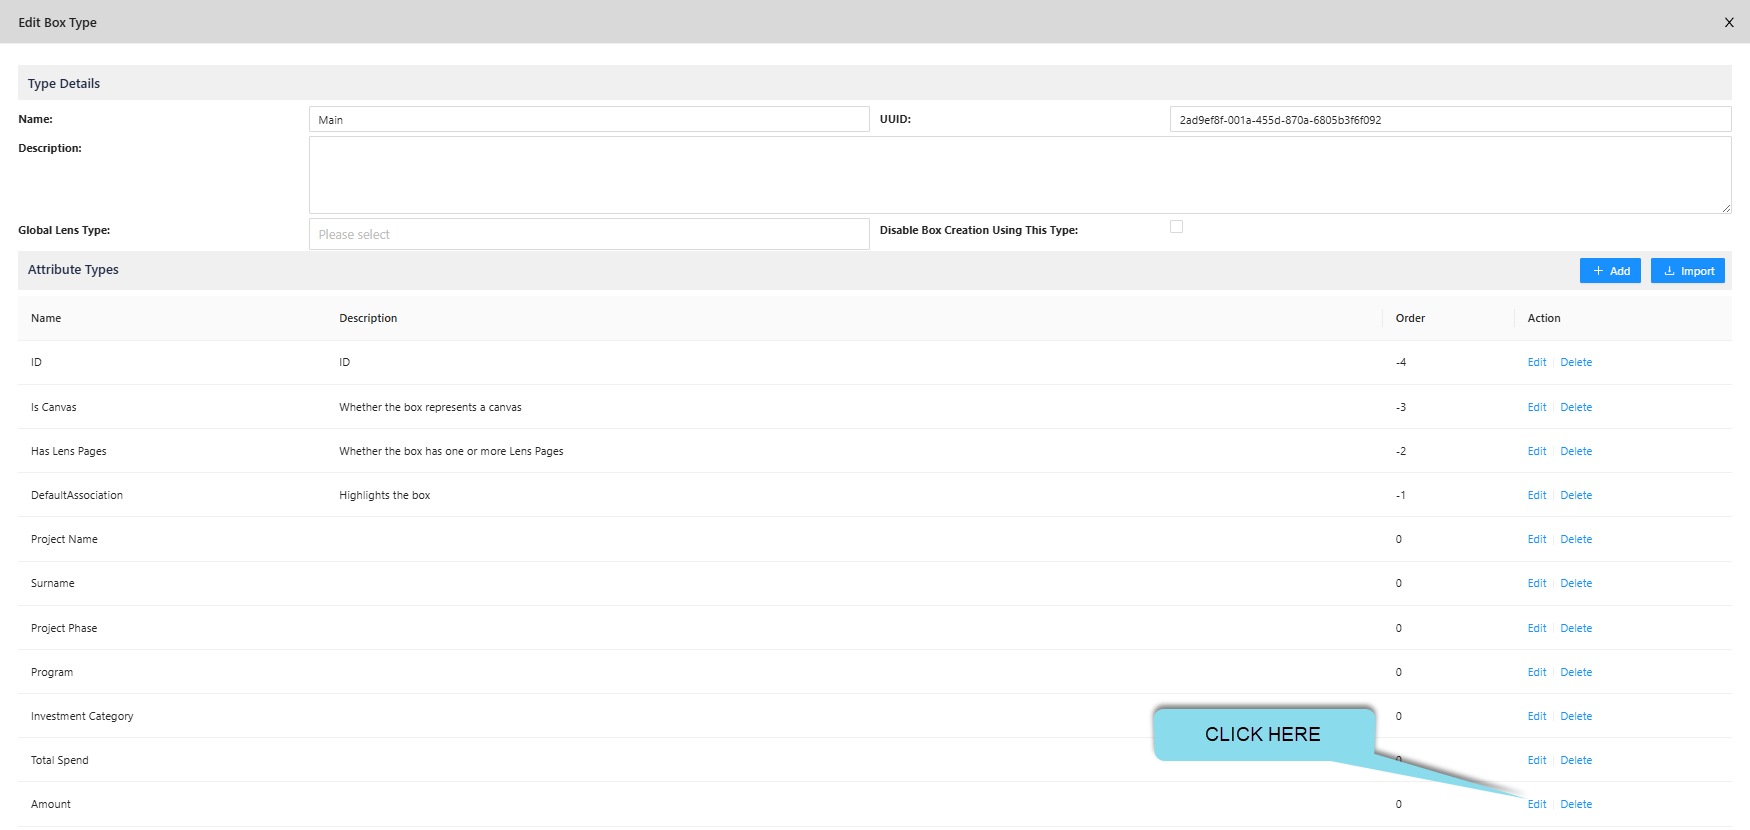The image size is (1750, 830).
Task: Delete the Total Spend attribute
Action: click(x=1576, y=760)
